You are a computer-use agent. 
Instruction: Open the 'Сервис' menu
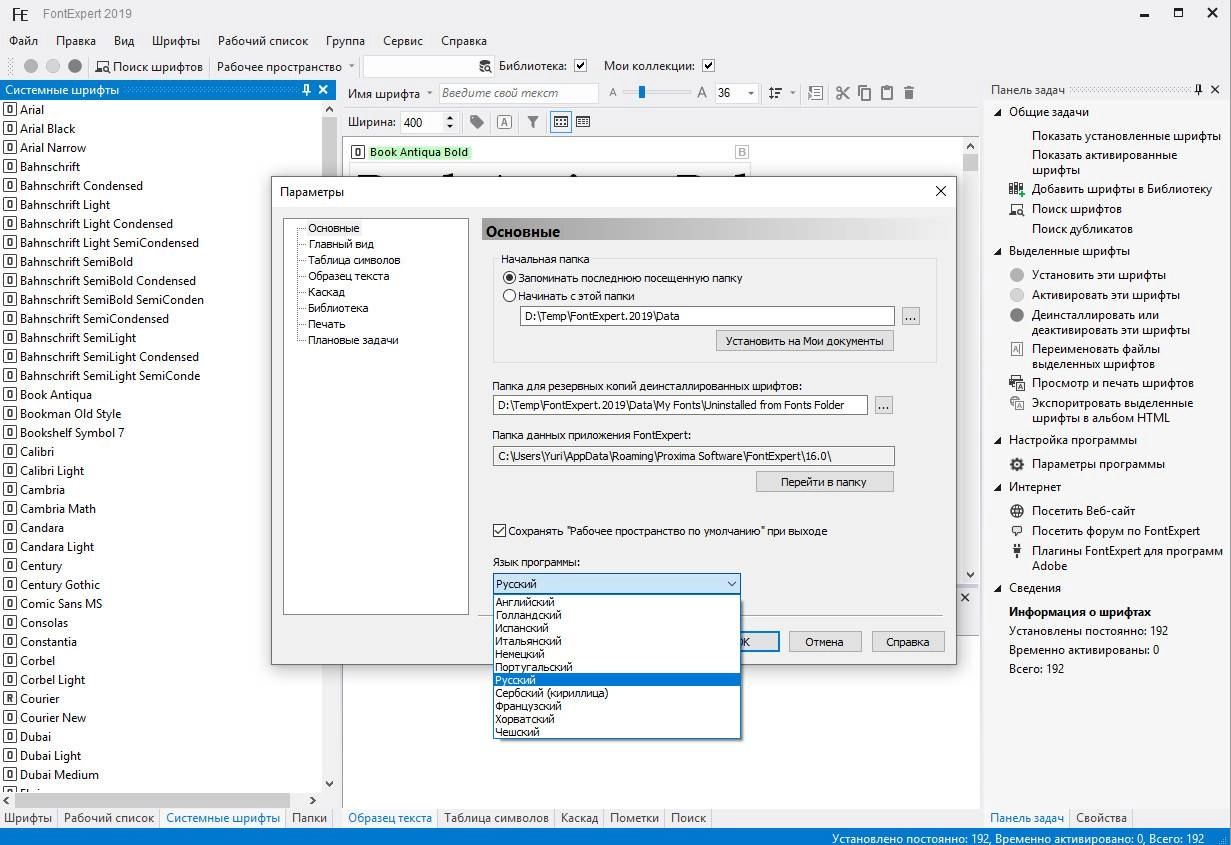tap(403, 41)
